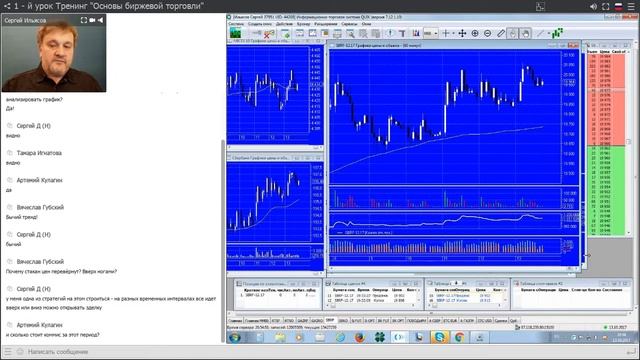The width and height of the screenshot is (640, 360).
Task: Click the green clover icon in the taskbar
Action: 380,338
